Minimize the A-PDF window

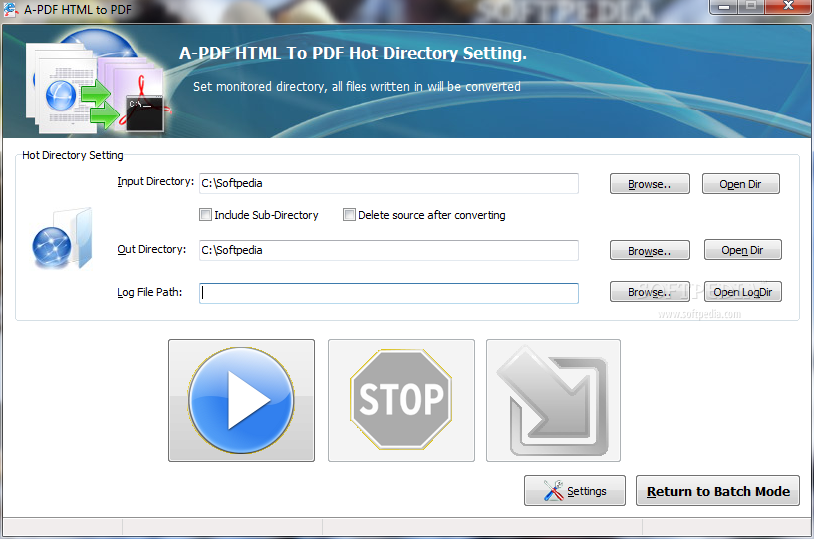[x=724, y=6]
